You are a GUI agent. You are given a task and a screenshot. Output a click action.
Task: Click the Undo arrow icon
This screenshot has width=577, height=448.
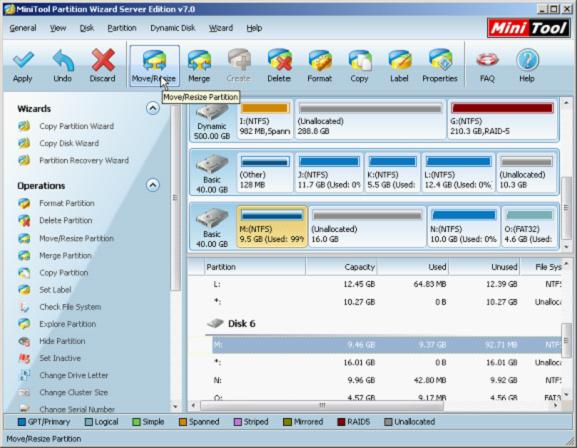[63, 60]
